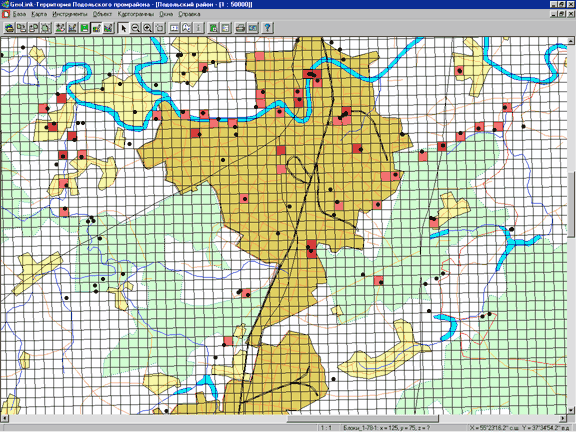
Task: Select the arrow pointer tool
Action: 123,28
